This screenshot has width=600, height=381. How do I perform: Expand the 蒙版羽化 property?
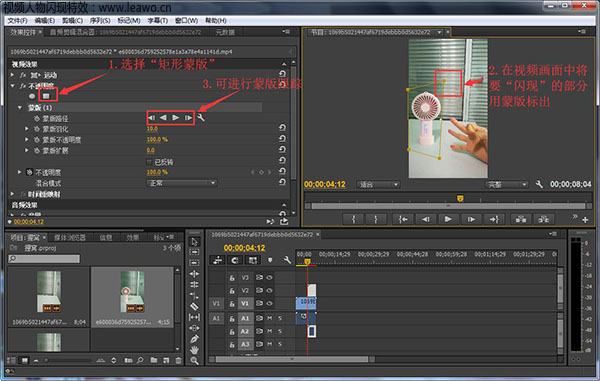27,129
